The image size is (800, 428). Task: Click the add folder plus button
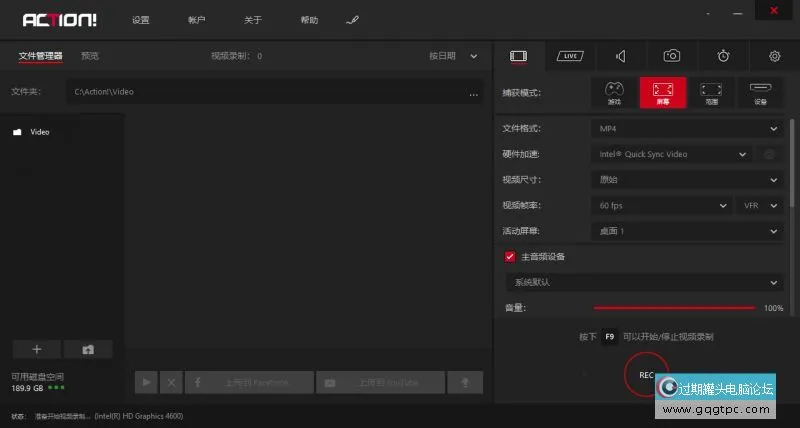pyautogui.click(x=37, y=349)
